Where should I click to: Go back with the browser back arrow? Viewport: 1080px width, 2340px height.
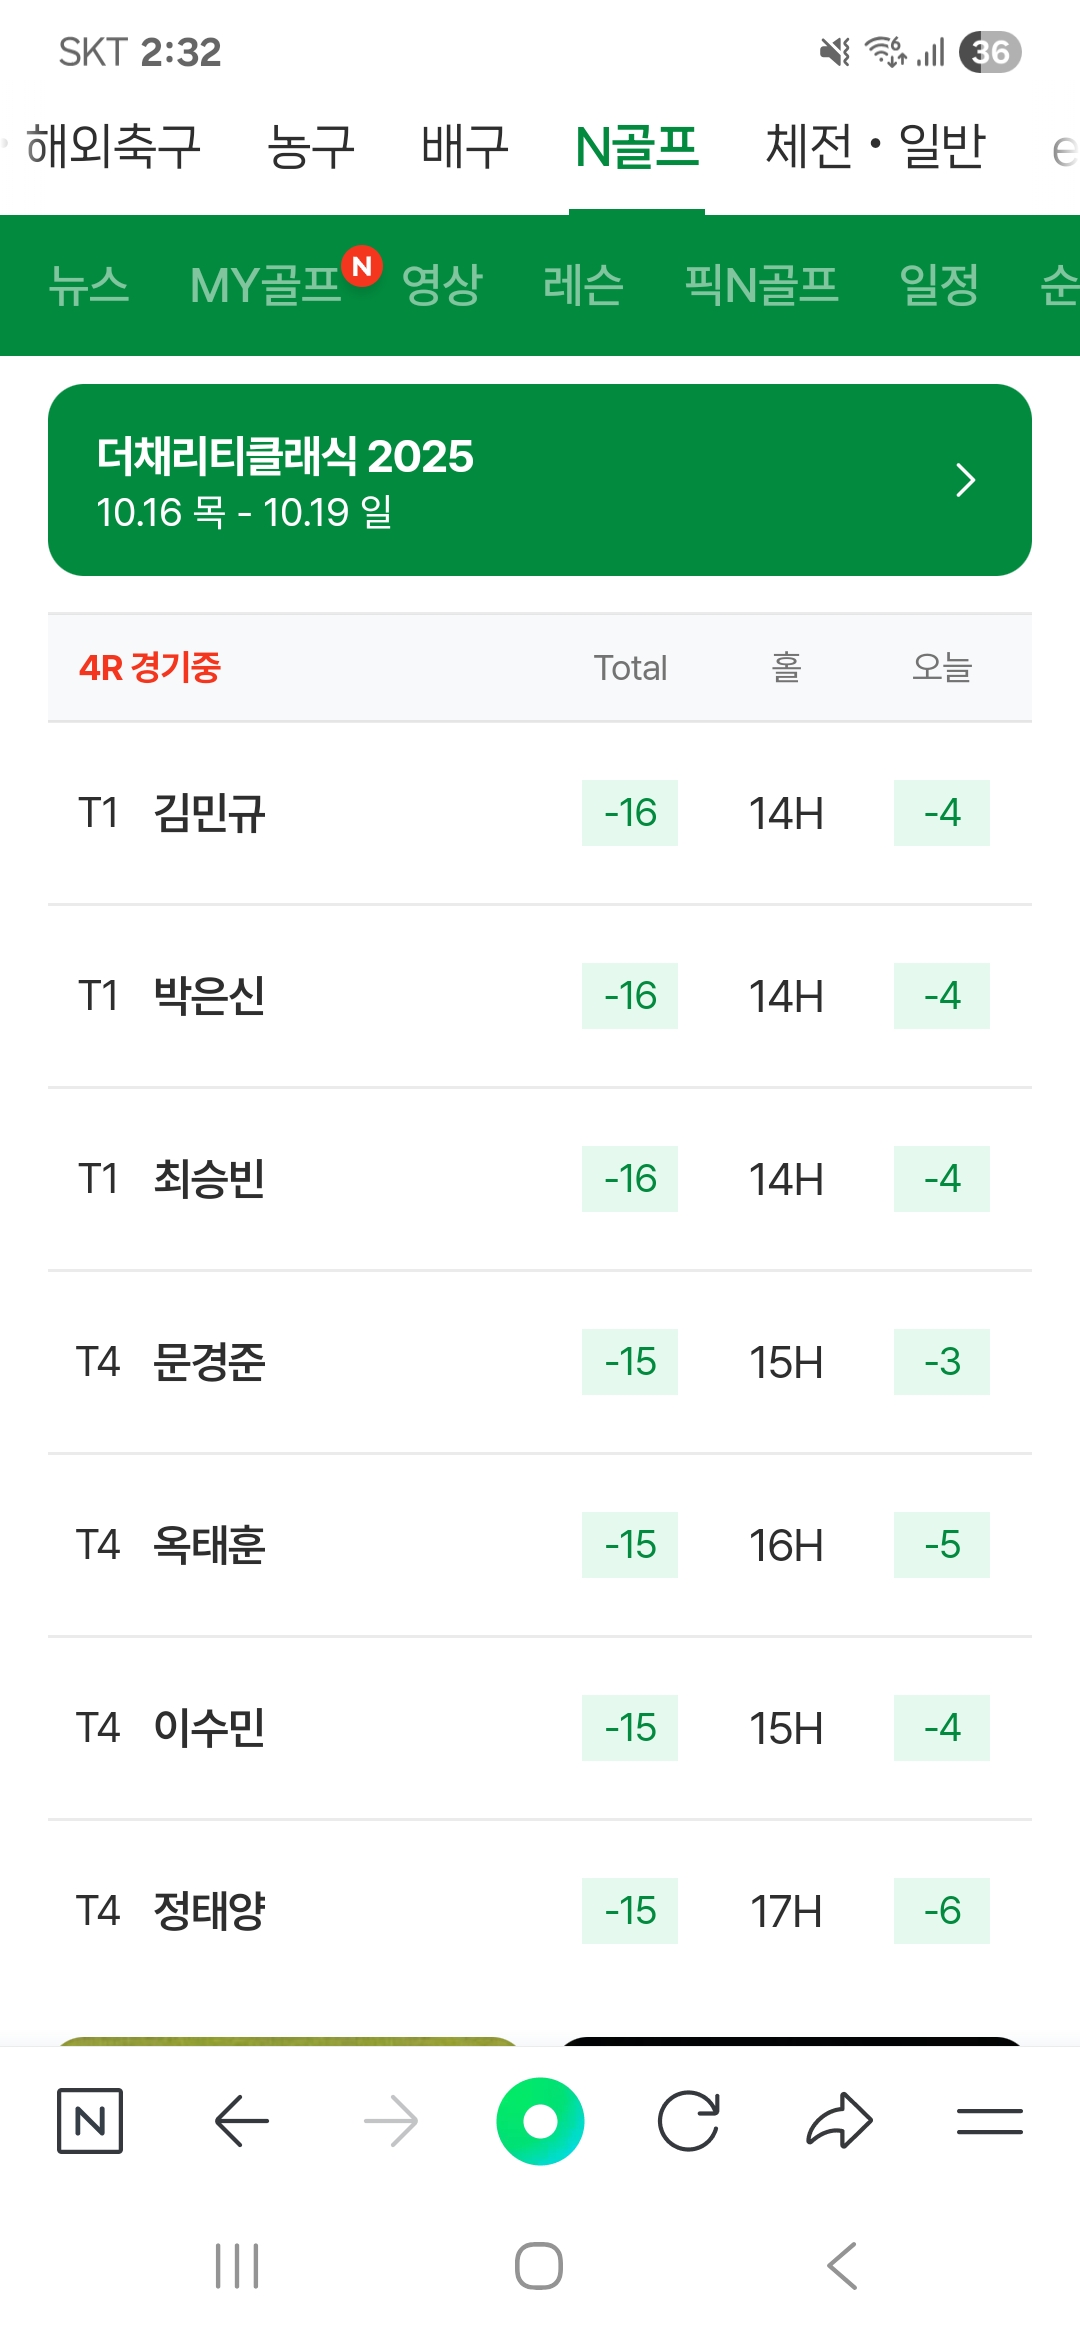tap(241, 2120)
